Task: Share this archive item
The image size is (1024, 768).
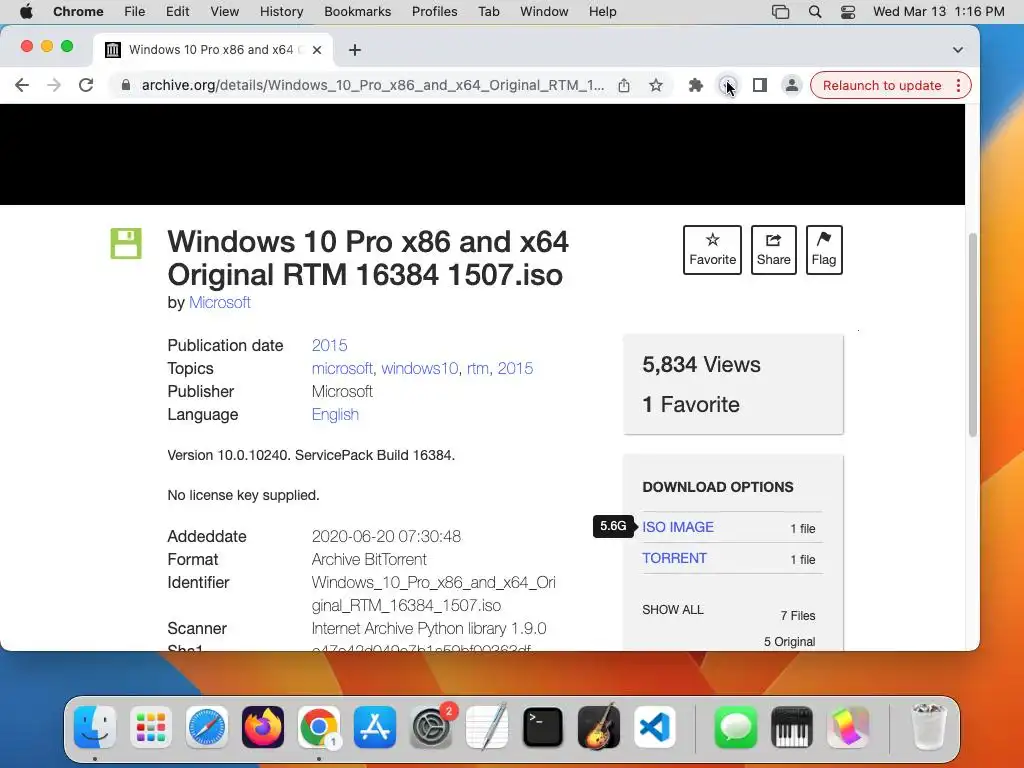Action: coord(773,250)
